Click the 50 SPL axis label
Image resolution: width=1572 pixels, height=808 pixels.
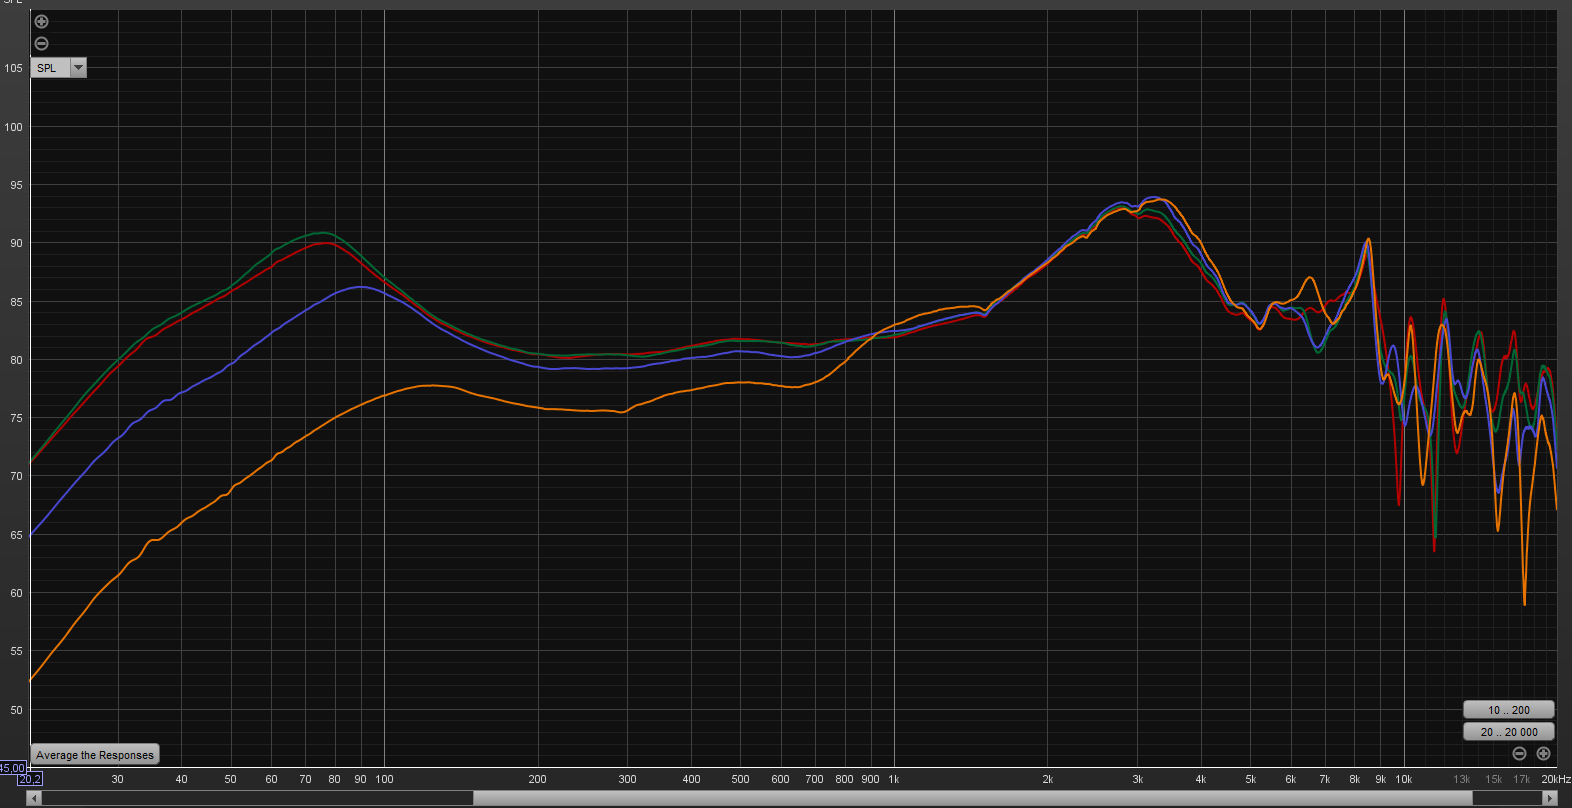[16, 710]
